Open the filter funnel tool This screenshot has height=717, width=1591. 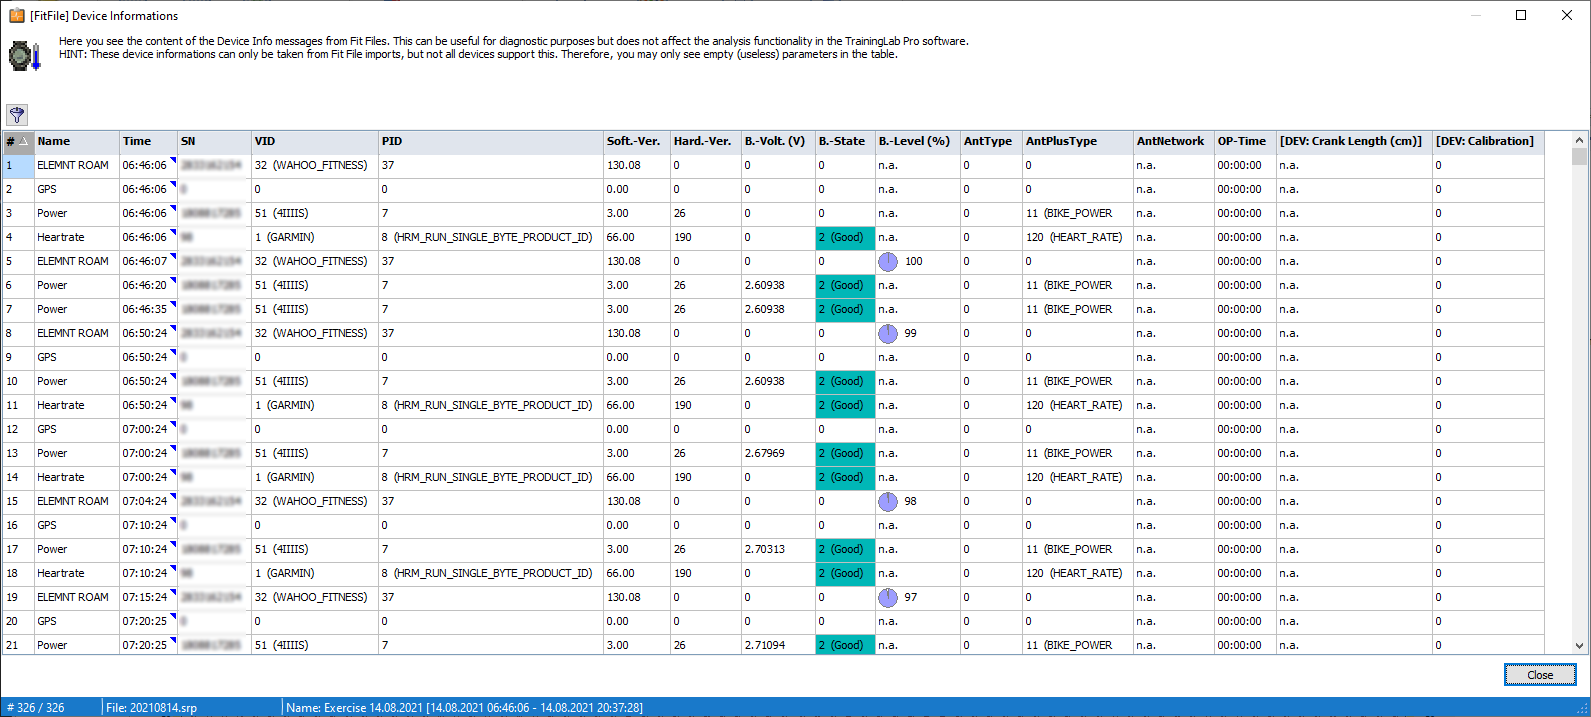pyautogui.click(x=17, y=115)
